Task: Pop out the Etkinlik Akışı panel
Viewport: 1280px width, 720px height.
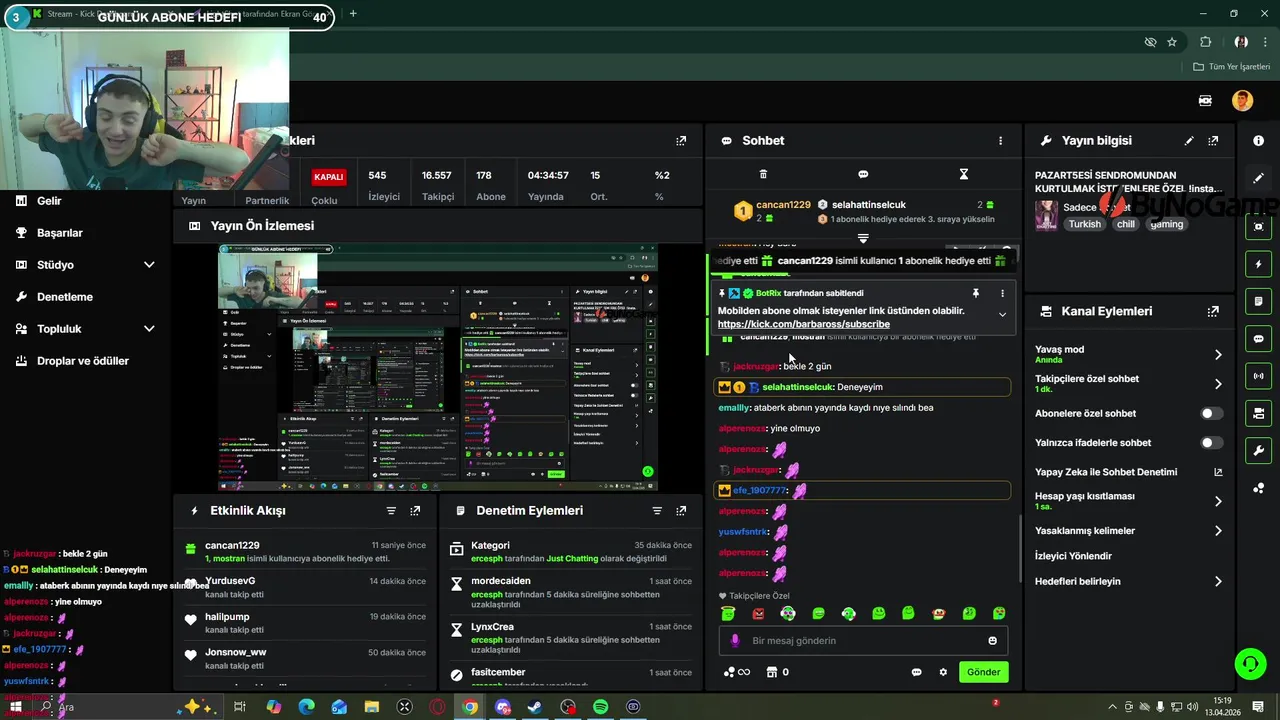Action: pos(415,510)
